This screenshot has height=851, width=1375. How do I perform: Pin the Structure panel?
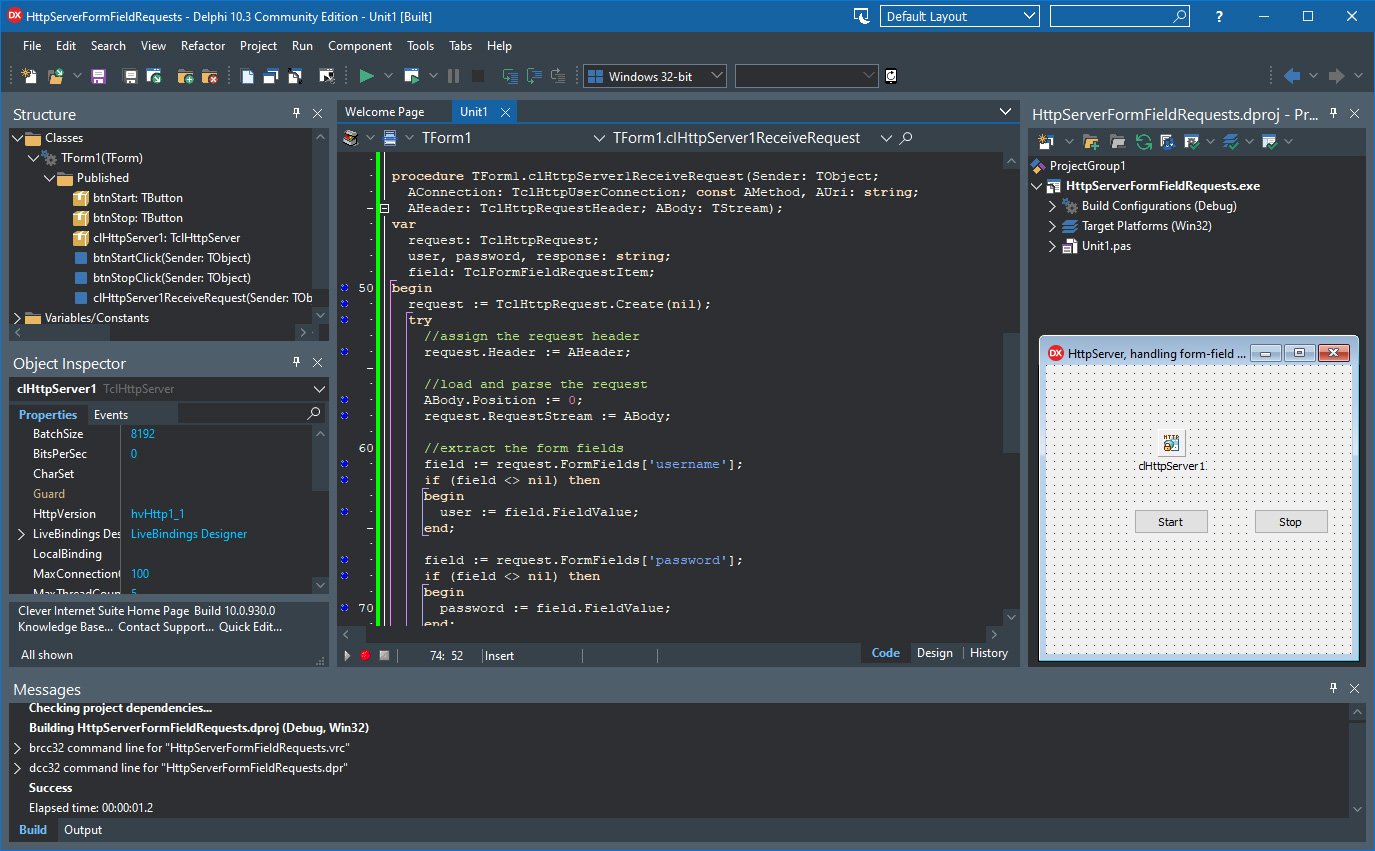[297, 113]
